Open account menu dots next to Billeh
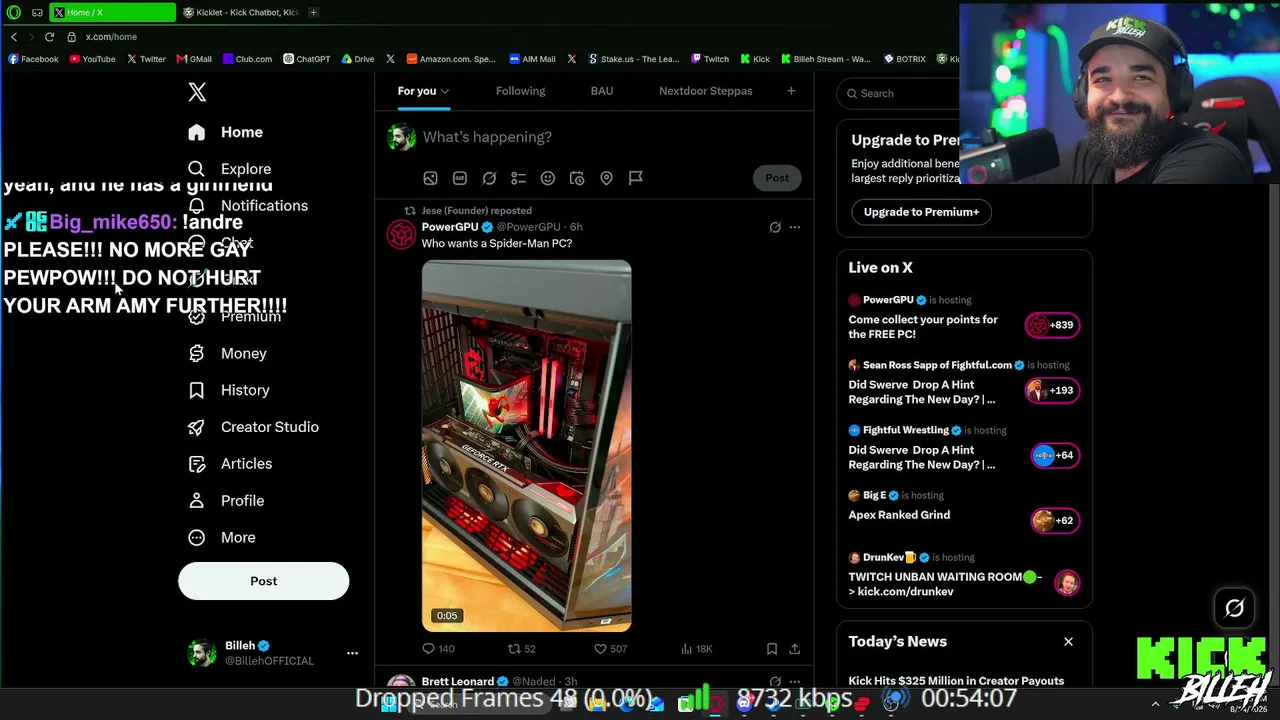 [x=352, y=653]
